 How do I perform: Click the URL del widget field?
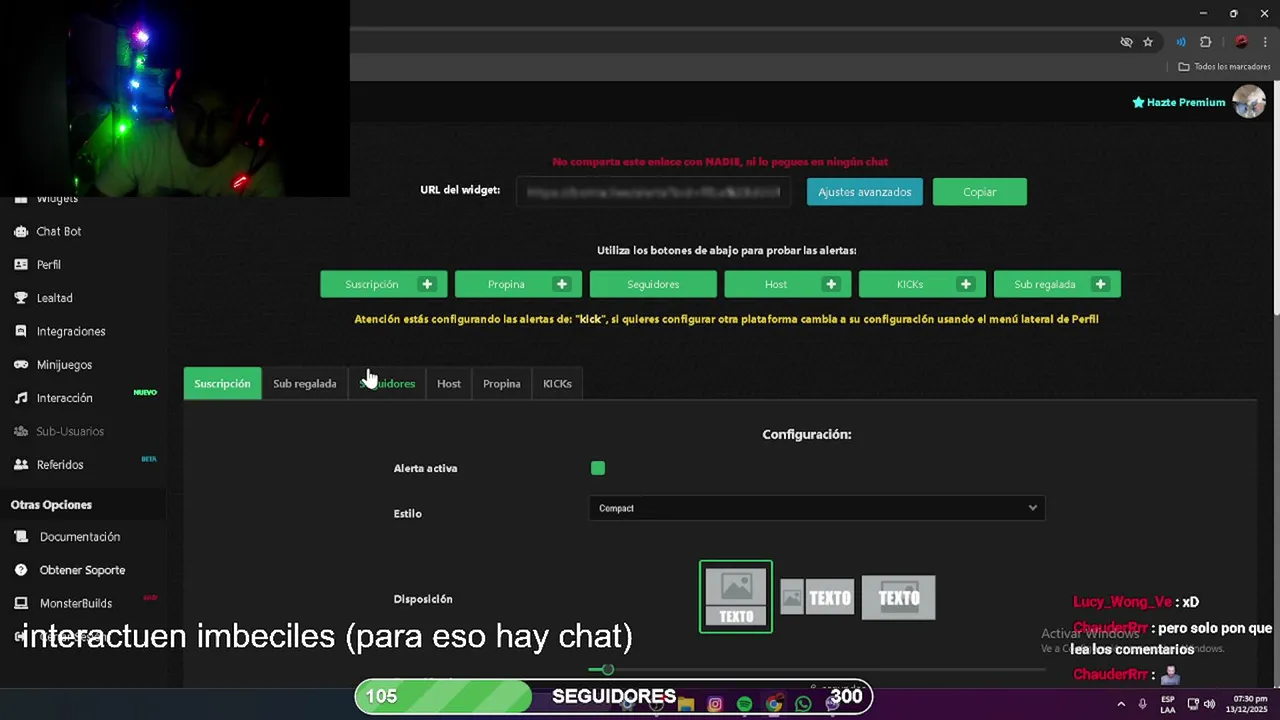(654, 192)
